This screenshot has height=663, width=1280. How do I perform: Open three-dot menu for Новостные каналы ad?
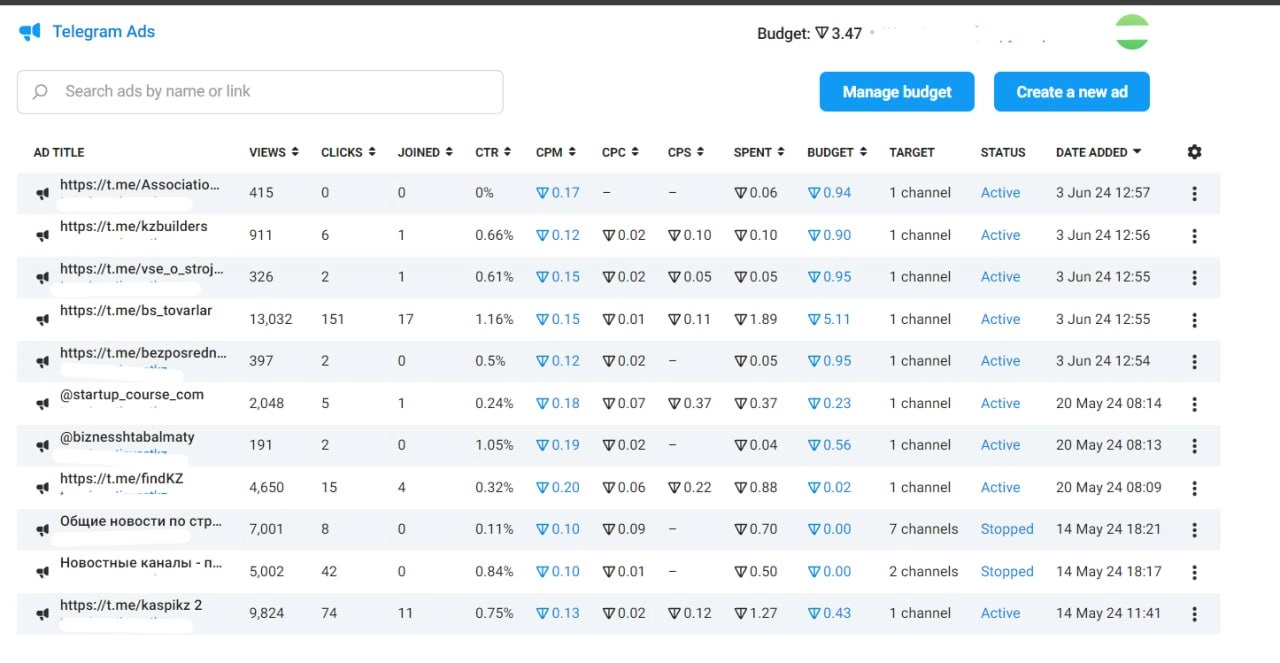pos(1194,572)
